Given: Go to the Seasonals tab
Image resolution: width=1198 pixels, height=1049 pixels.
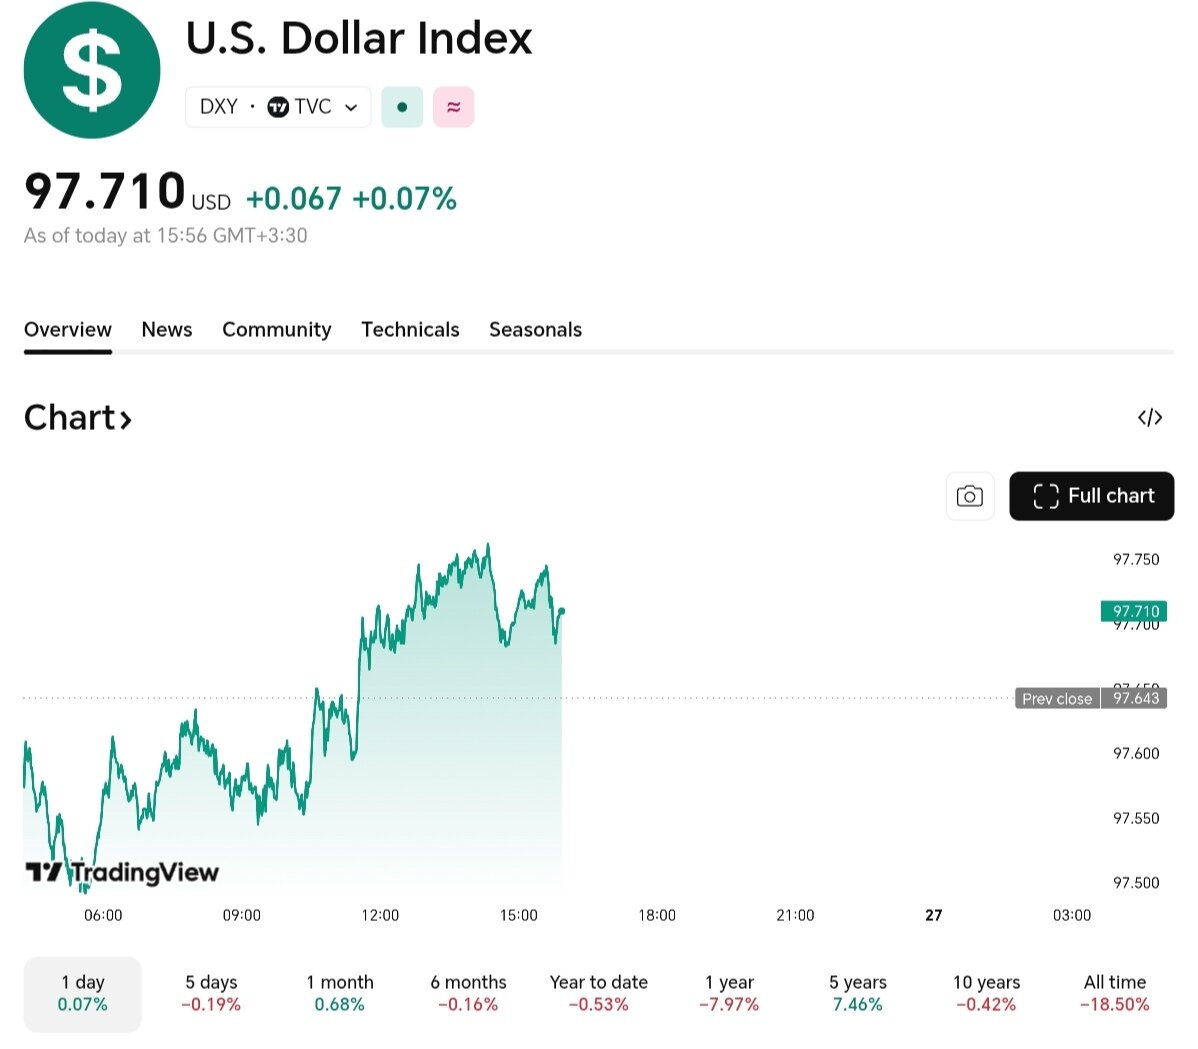Looking at the screenshot, I should click(x=535, y=330).
